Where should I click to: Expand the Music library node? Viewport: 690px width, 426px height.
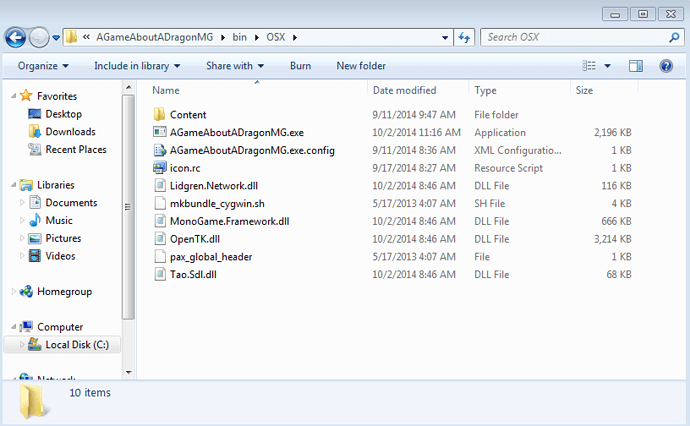coord(22,220)
